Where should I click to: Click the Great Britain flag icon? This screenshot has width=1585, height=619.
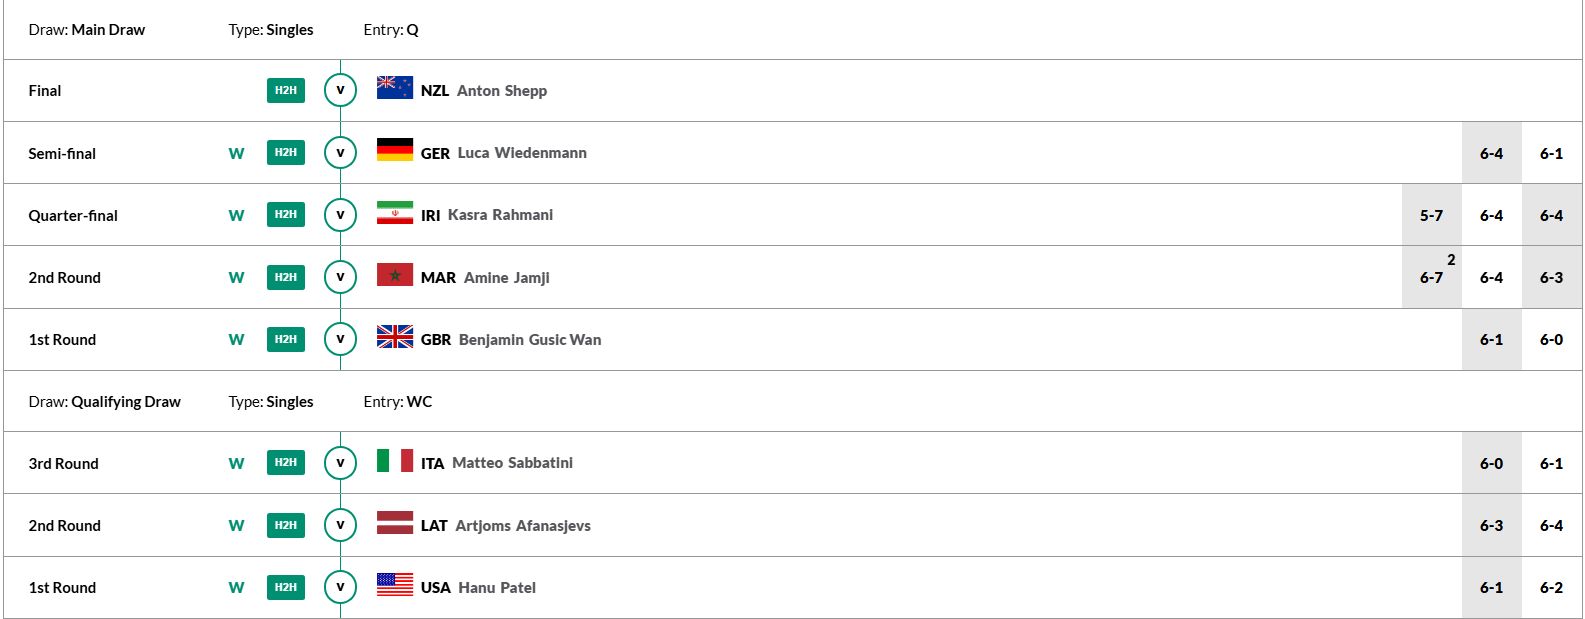point(395,337)
